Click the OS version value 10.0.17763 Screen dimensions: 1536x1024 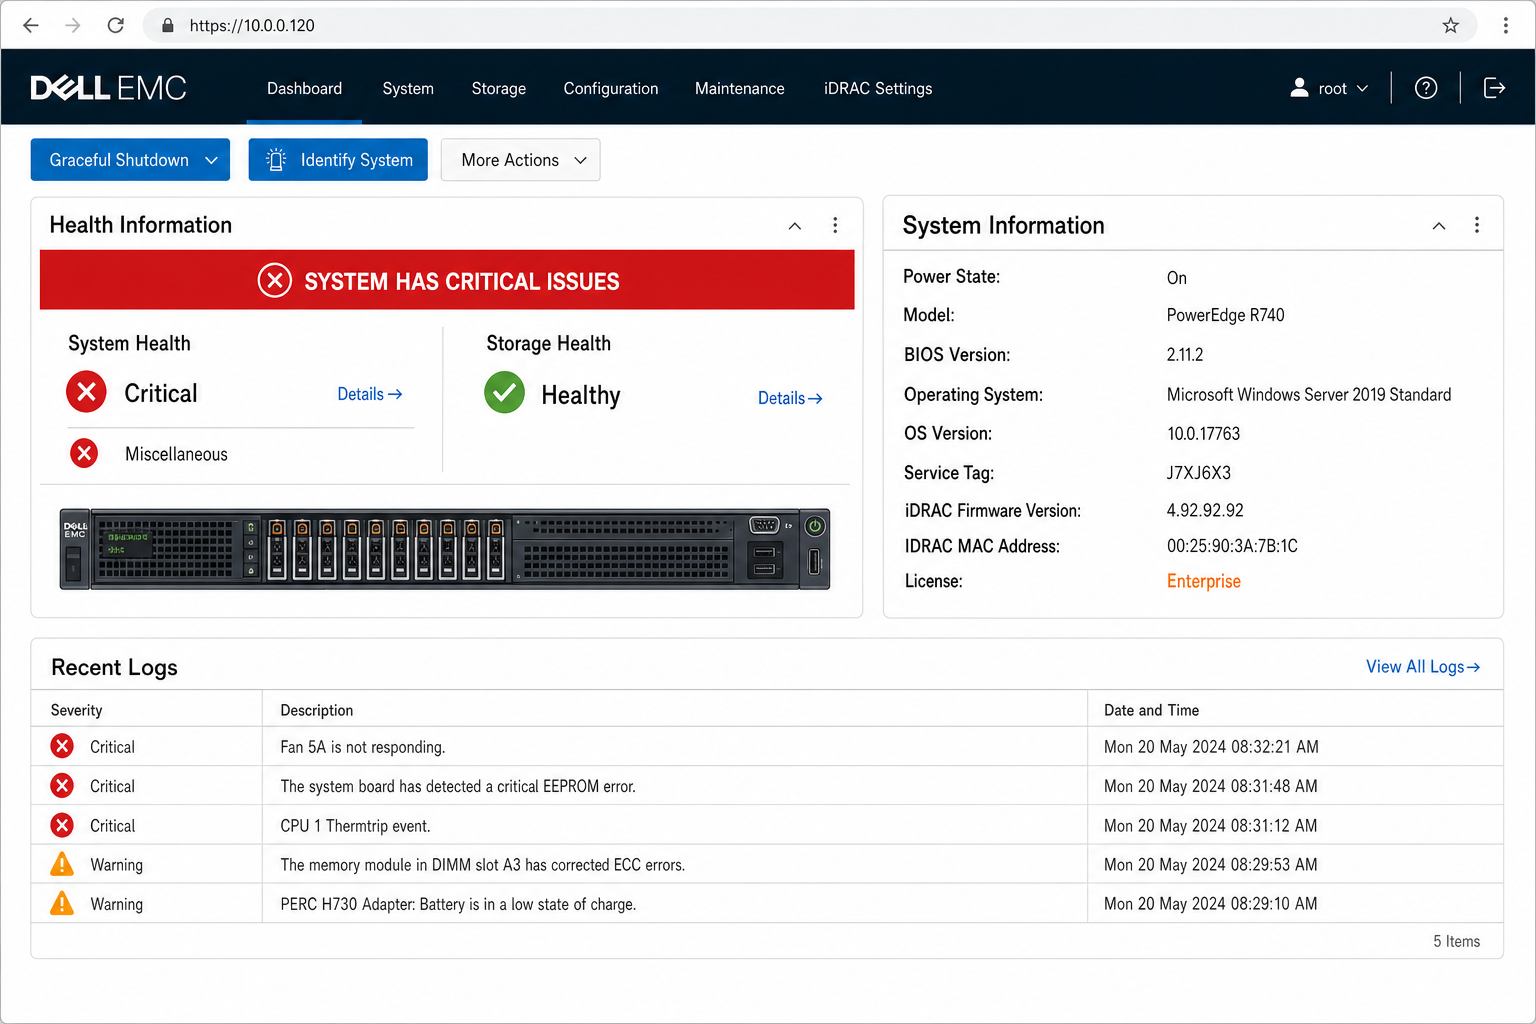tap(1203, 433)
